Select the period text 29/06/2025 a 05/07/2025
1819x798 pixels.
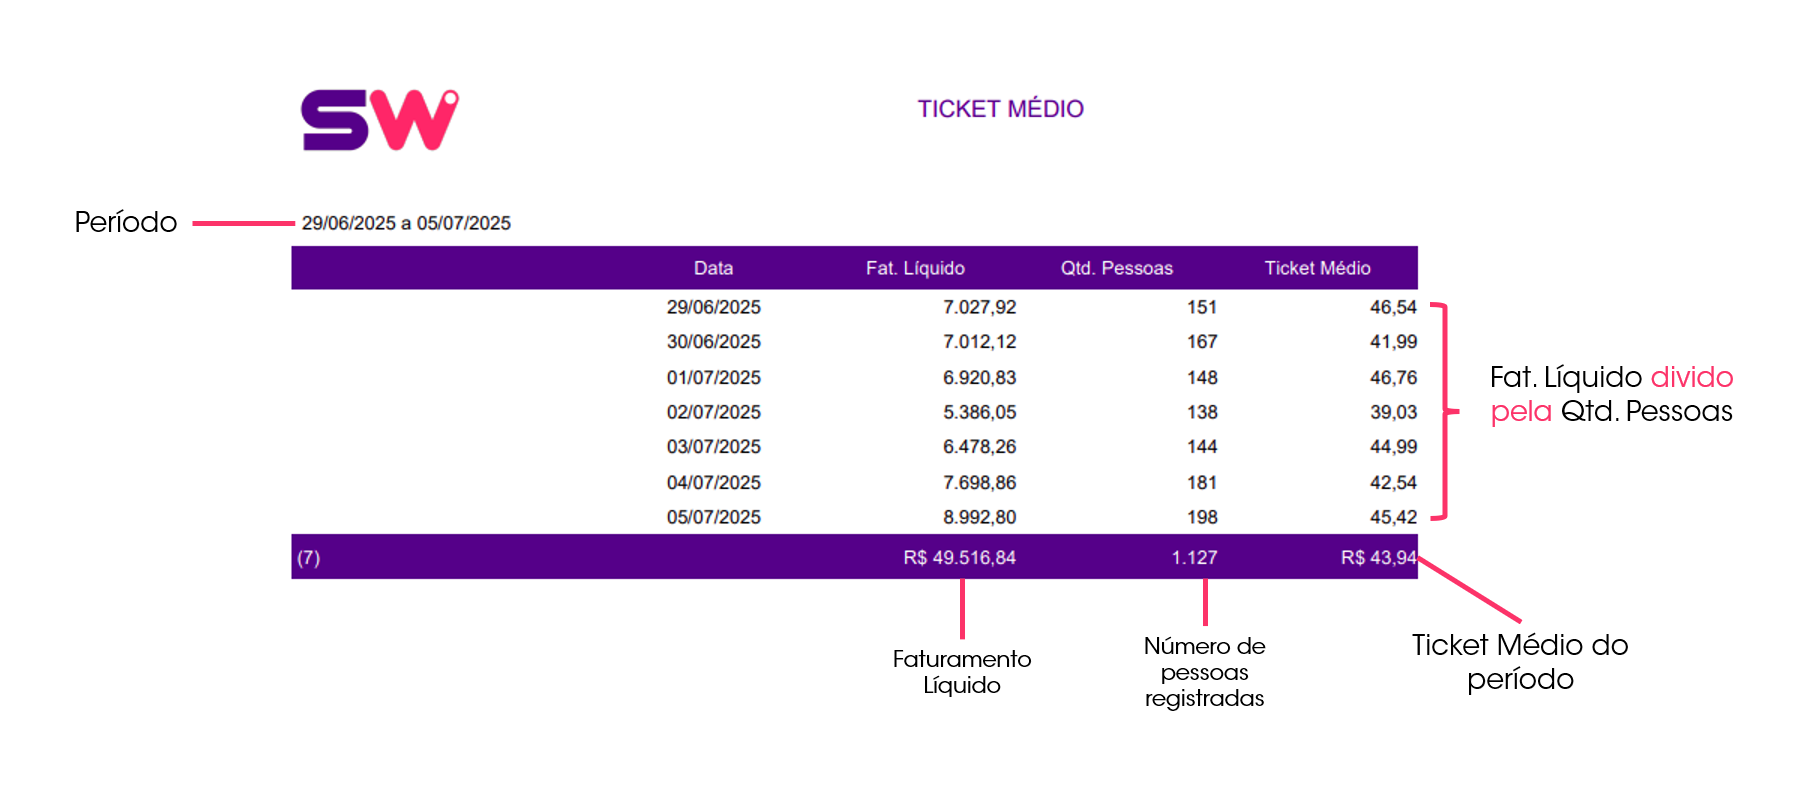coord(406,223)
